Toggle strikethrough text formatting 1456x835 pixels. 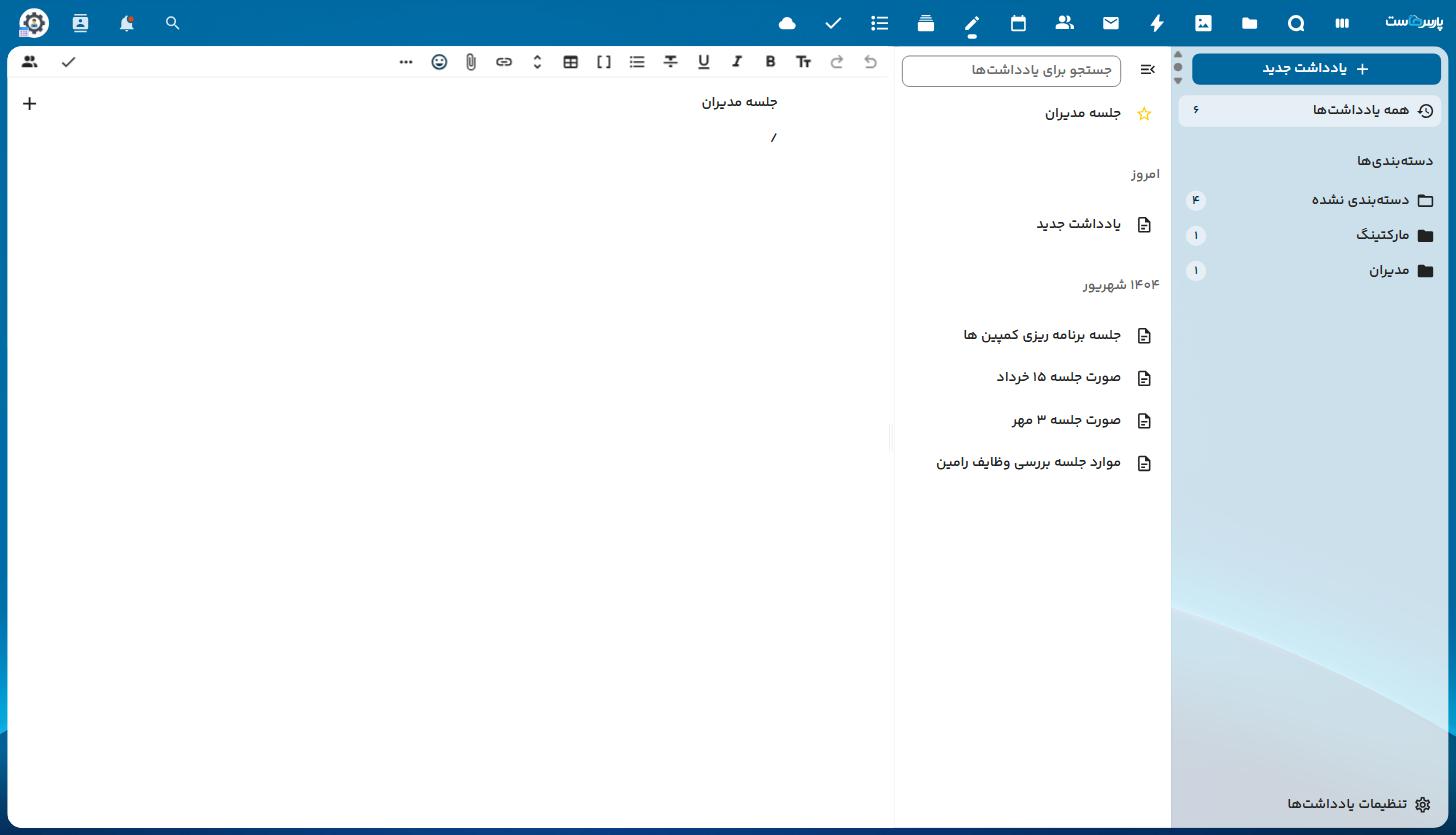click(x=670, y=62)
